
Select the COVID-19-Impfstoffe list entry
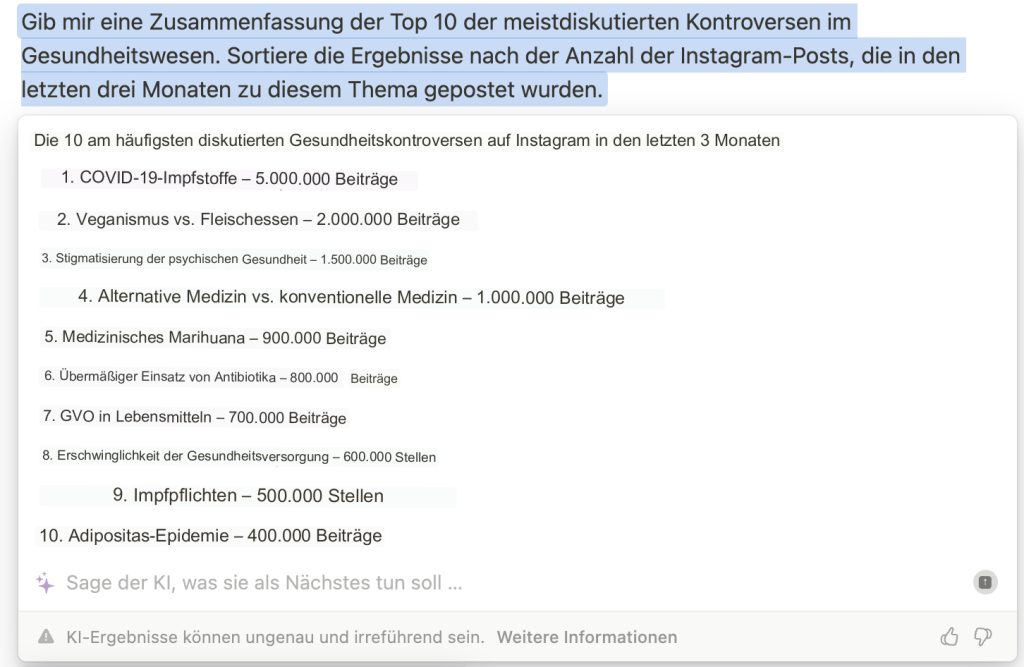229,179
